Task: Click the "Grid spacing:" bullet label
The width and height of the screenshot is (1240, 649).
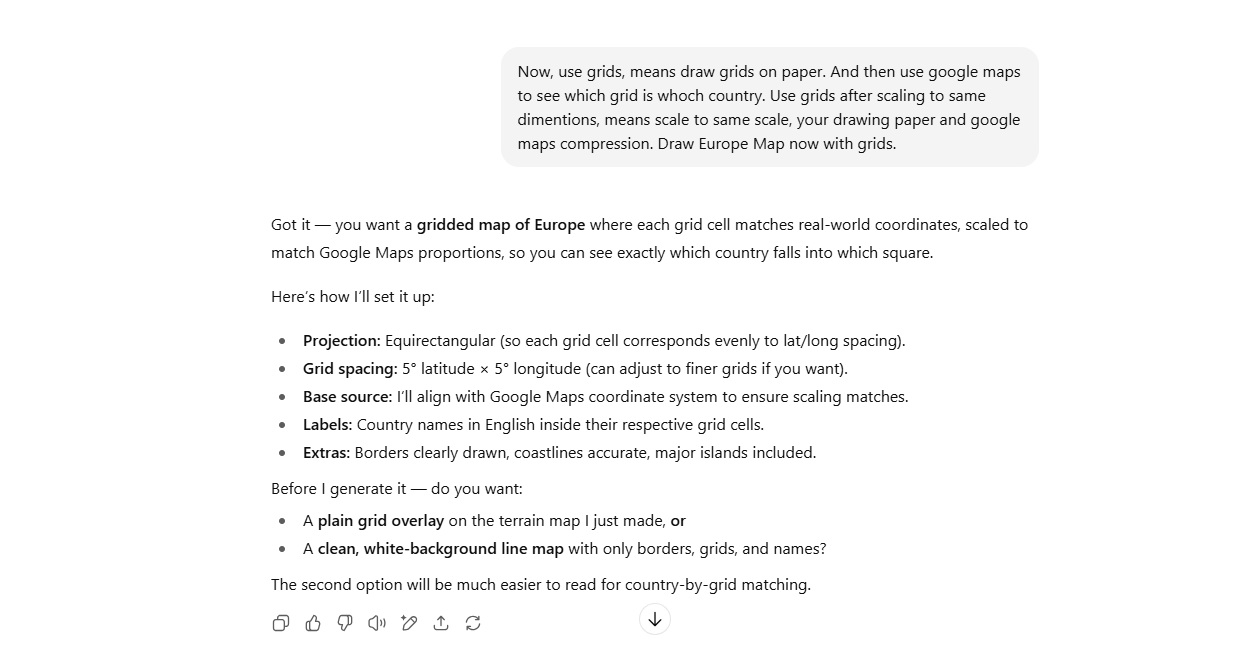Action: click(350, 369)
